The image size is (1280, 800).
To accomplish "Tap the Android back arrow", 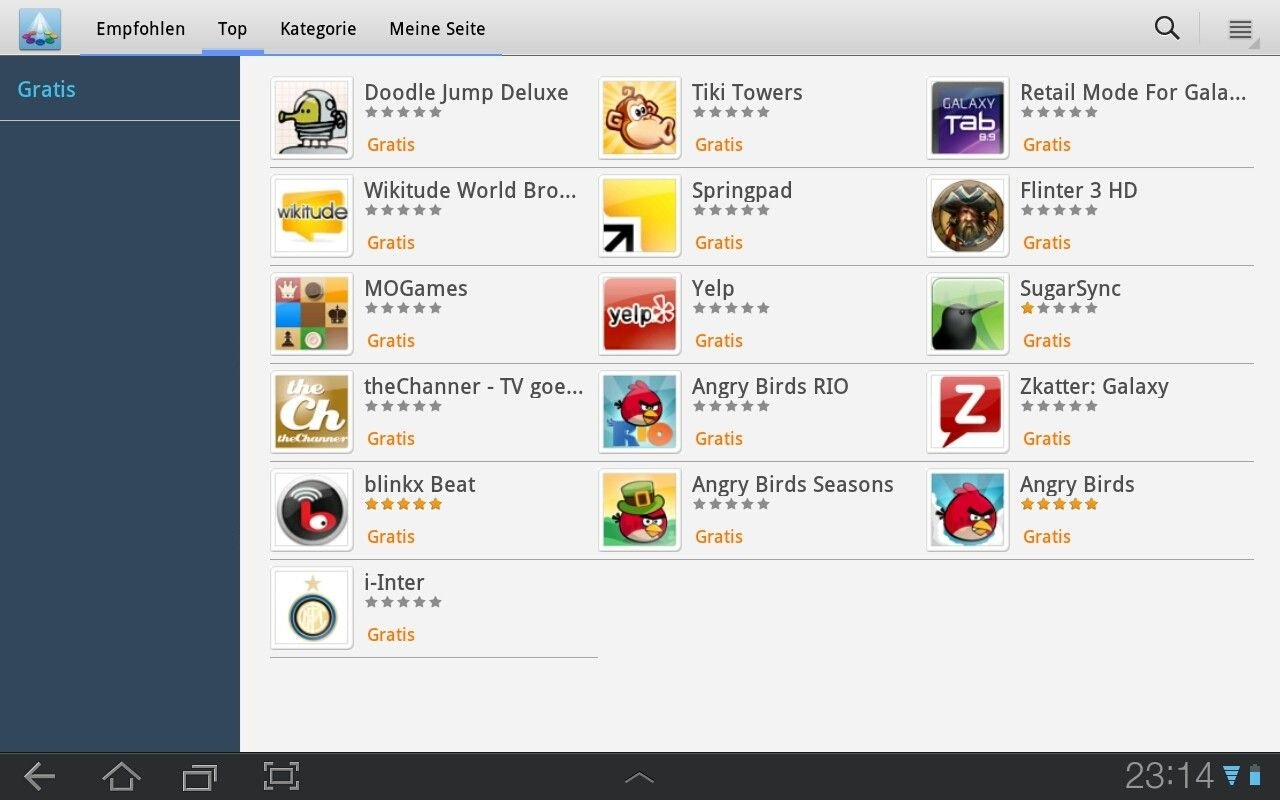I will [x=39, y=776].
